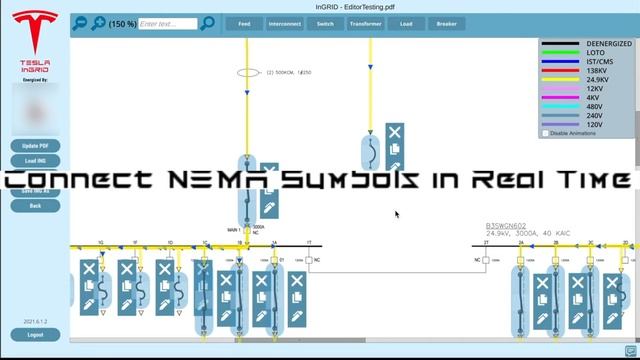
Task: Open the screen icon in the bottom-right corner
Action: [631, 351]
